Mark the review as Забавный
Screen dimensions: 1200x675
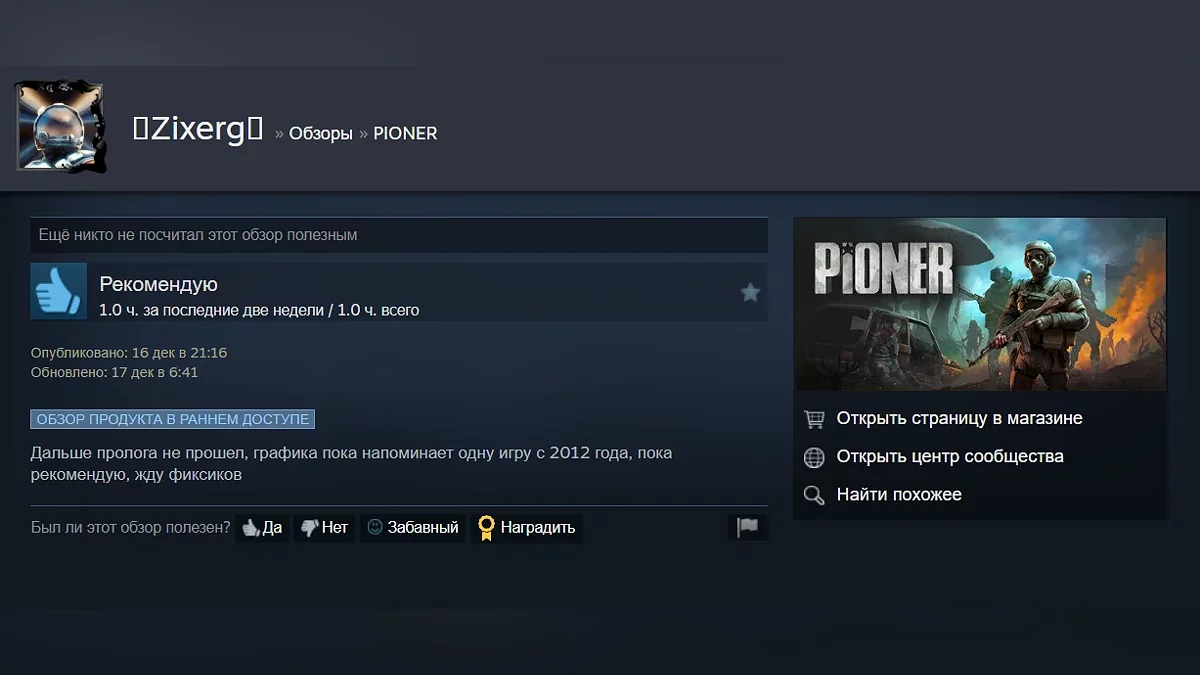[412, 528]
